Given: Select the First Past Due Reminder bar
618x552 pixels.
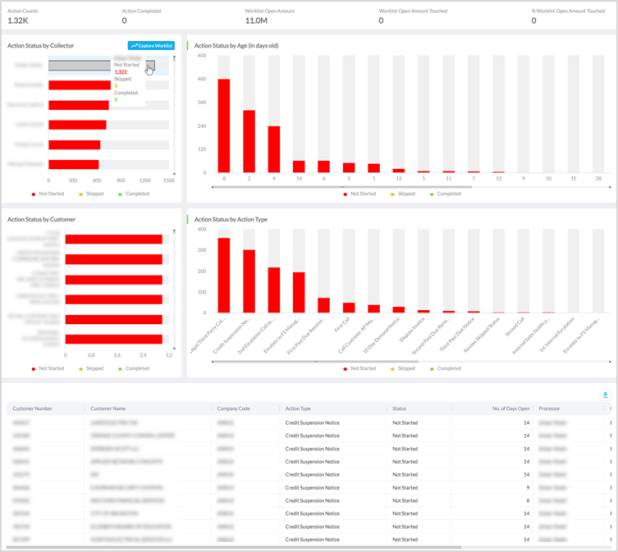Looking at the screenshot, I should pyautogui.click(x=324, y=305).
